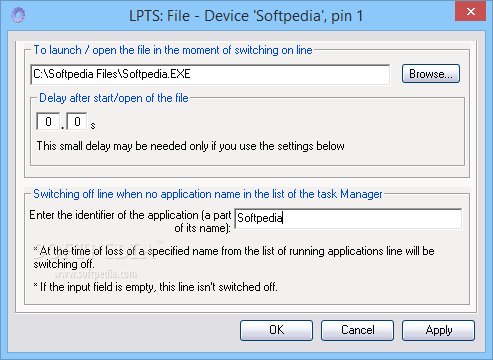Click the dialog title 'LPTS: File - Device'
Screen dimensions: 493x360
(246, 16)
